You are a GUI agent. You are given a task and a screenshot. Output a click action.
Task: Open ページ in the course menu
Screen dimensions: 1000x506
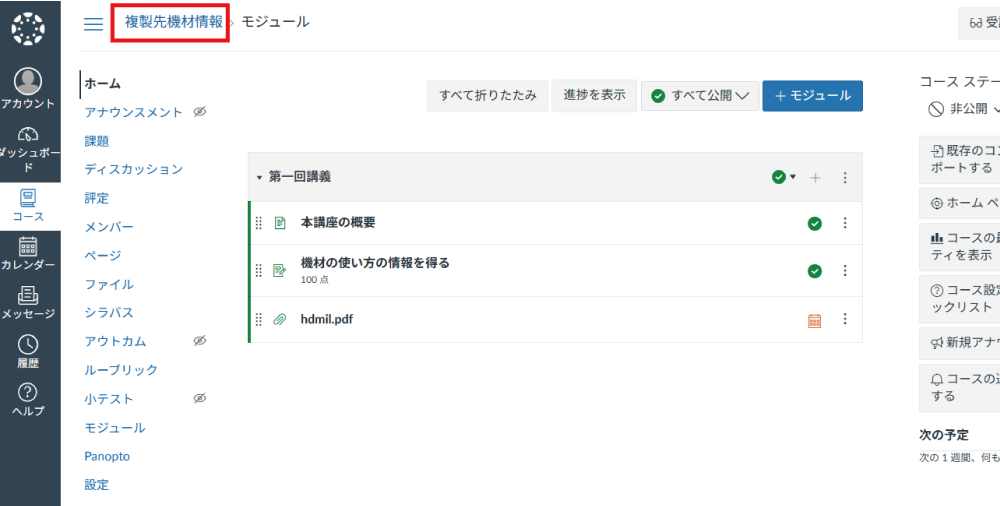[103, 255]
